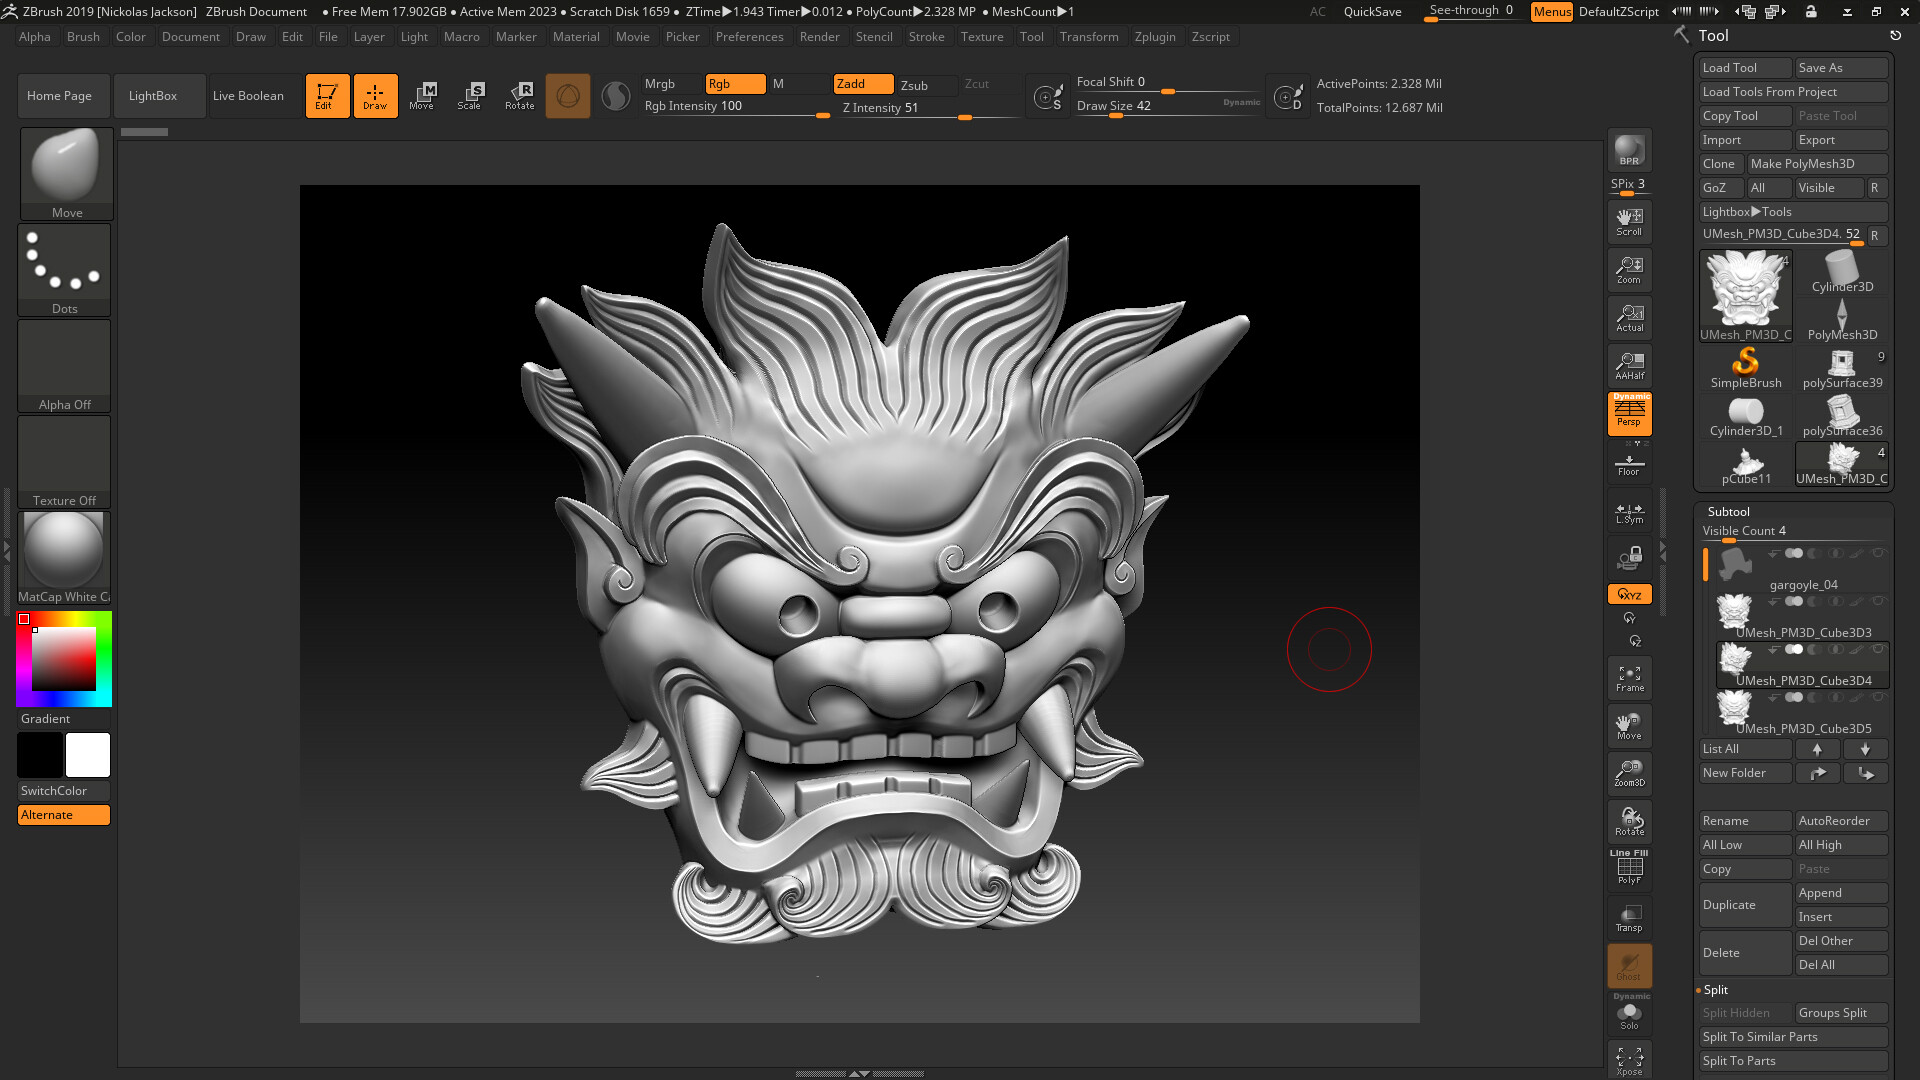Move subtool up with arrow
Viewport: 1920px width, 1080px height.
click(x=1817, y=749)
